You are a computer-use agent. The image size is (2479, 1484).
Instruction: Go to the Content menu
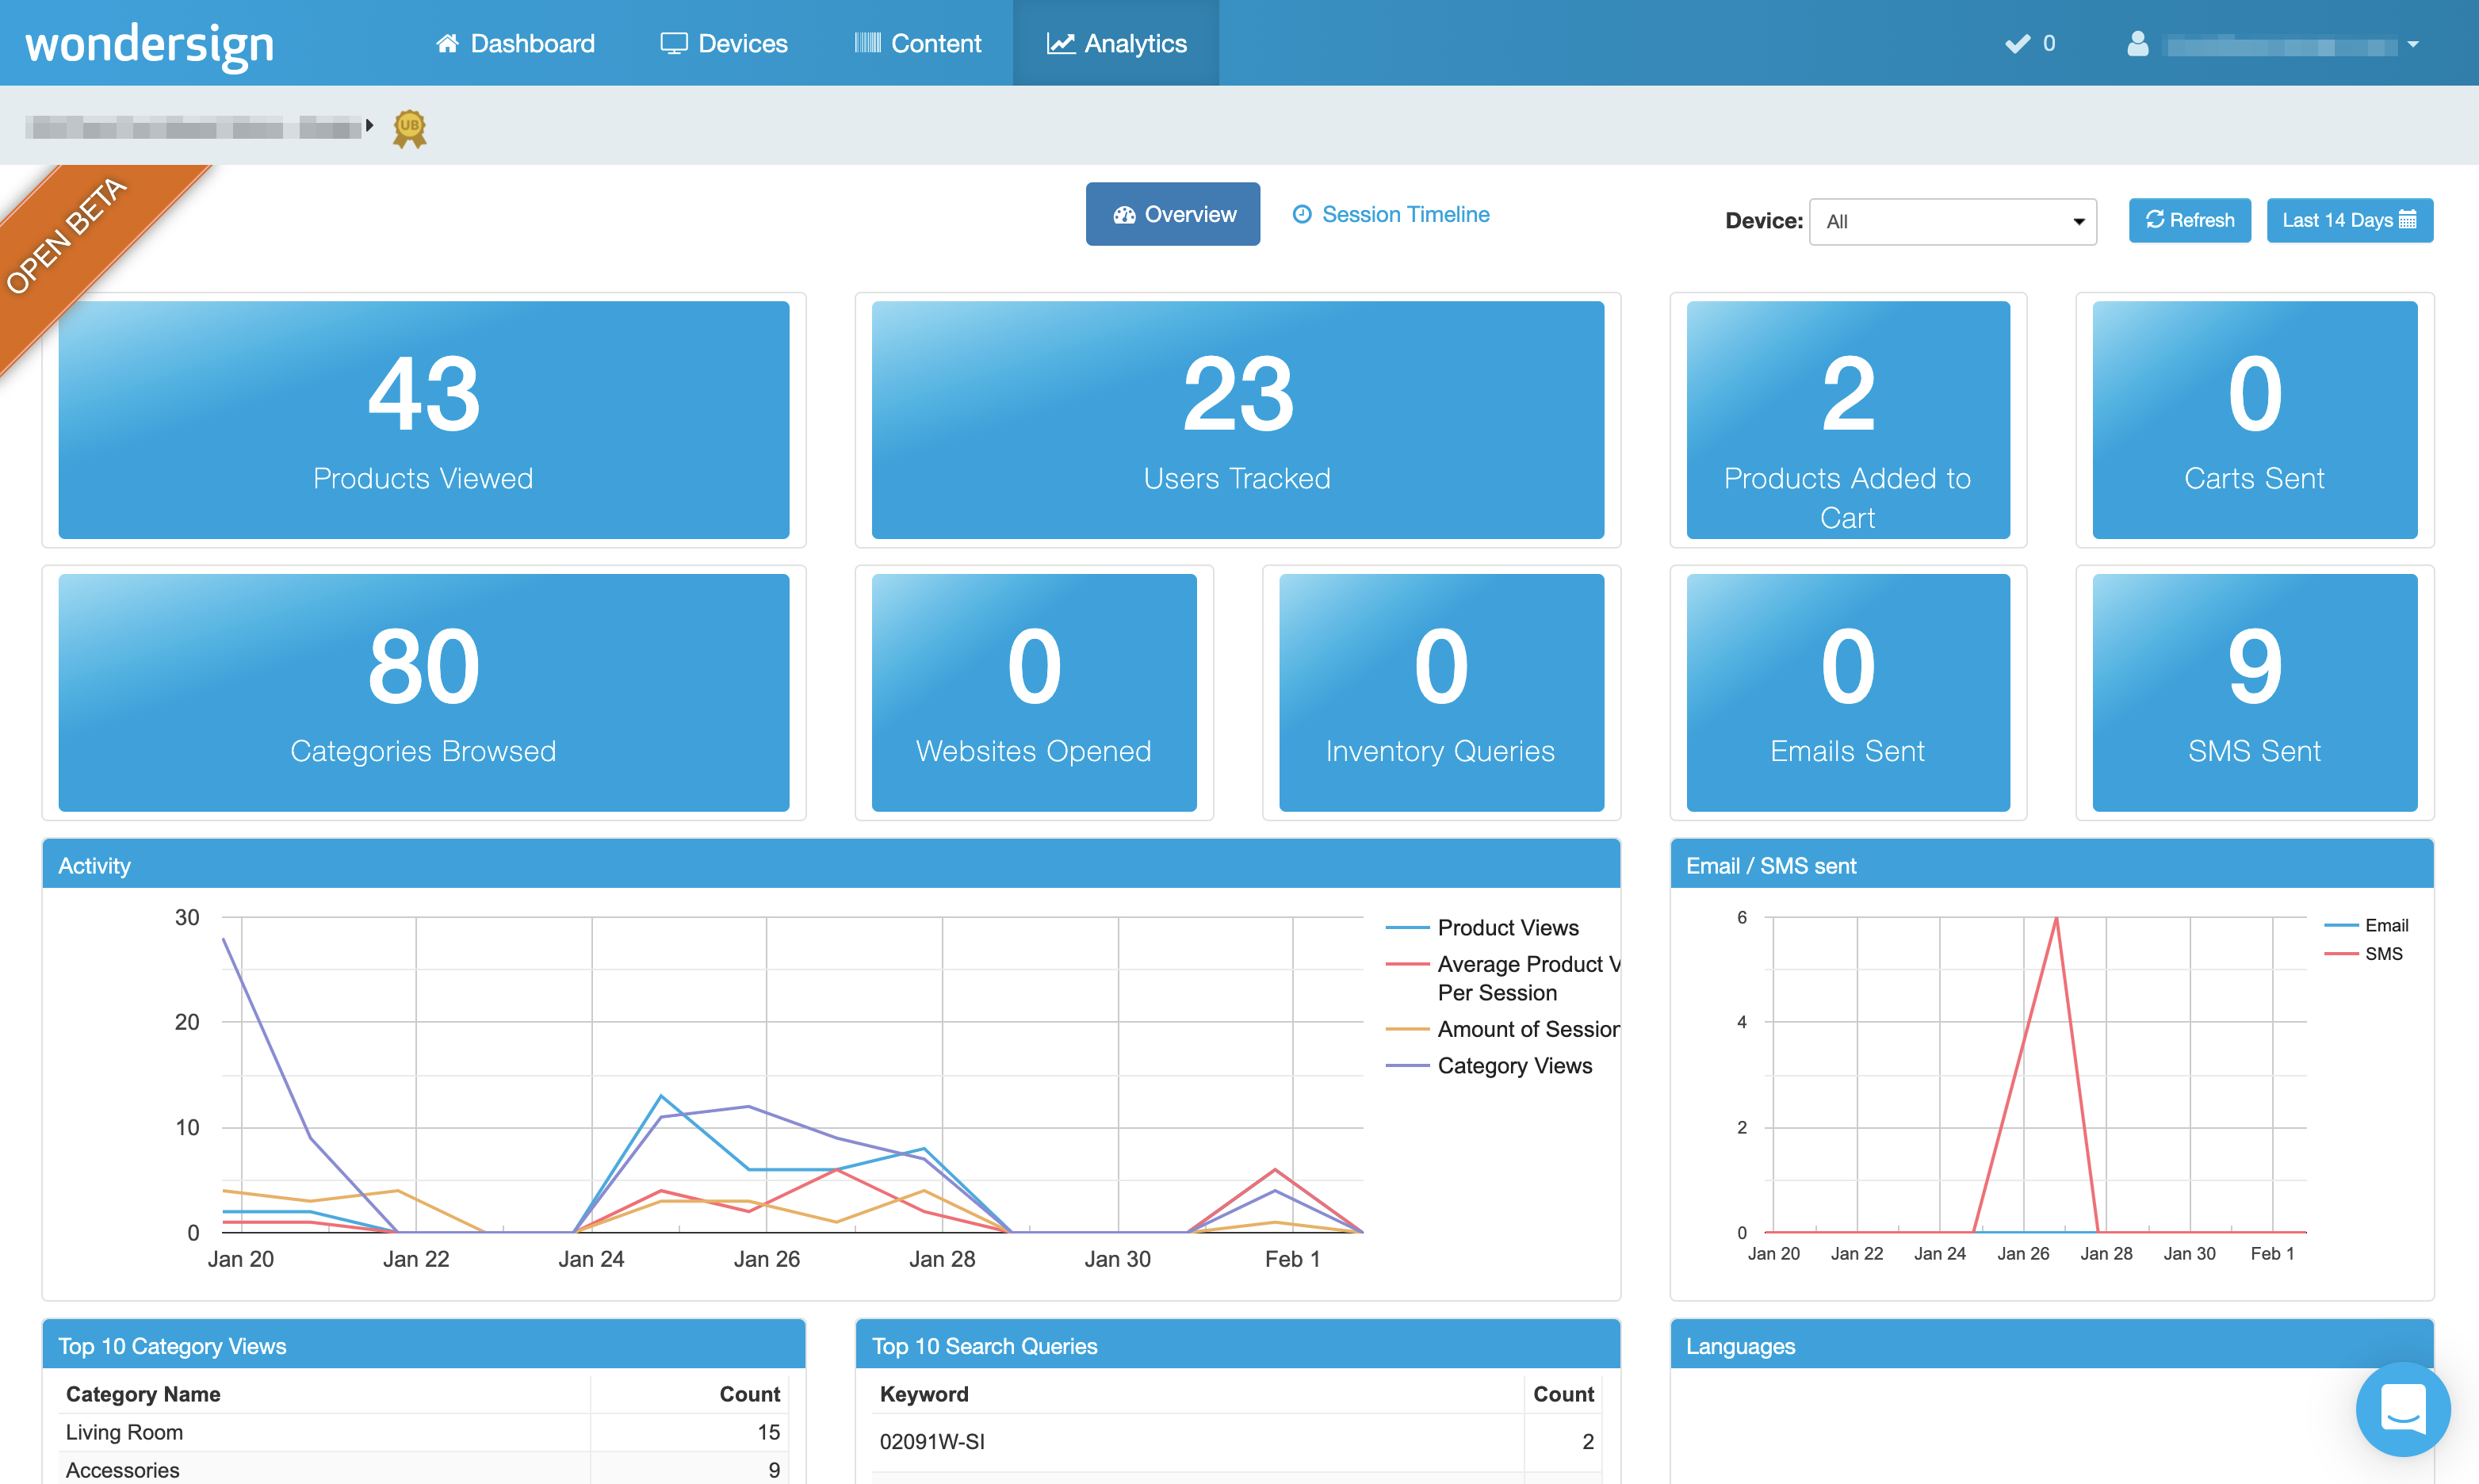tap(918, 43)
